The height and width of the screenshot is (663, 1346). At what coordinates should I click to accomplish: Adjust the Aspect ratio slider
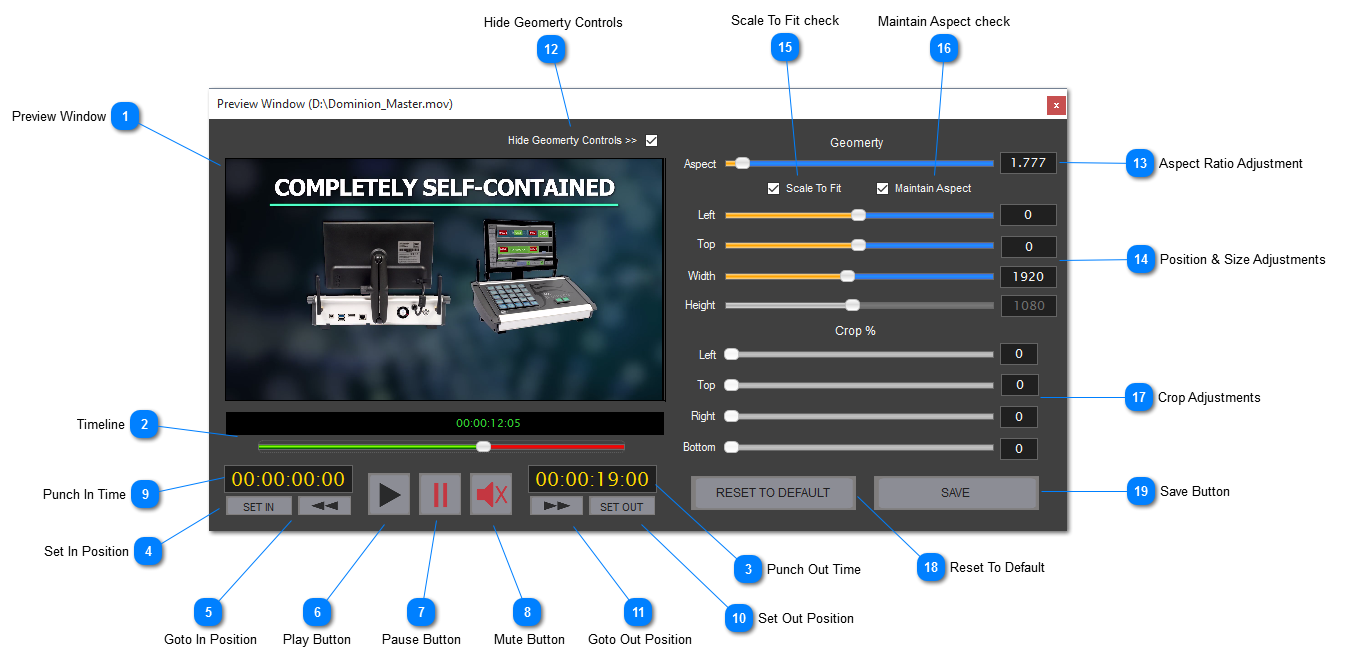[x=740, y=162]
